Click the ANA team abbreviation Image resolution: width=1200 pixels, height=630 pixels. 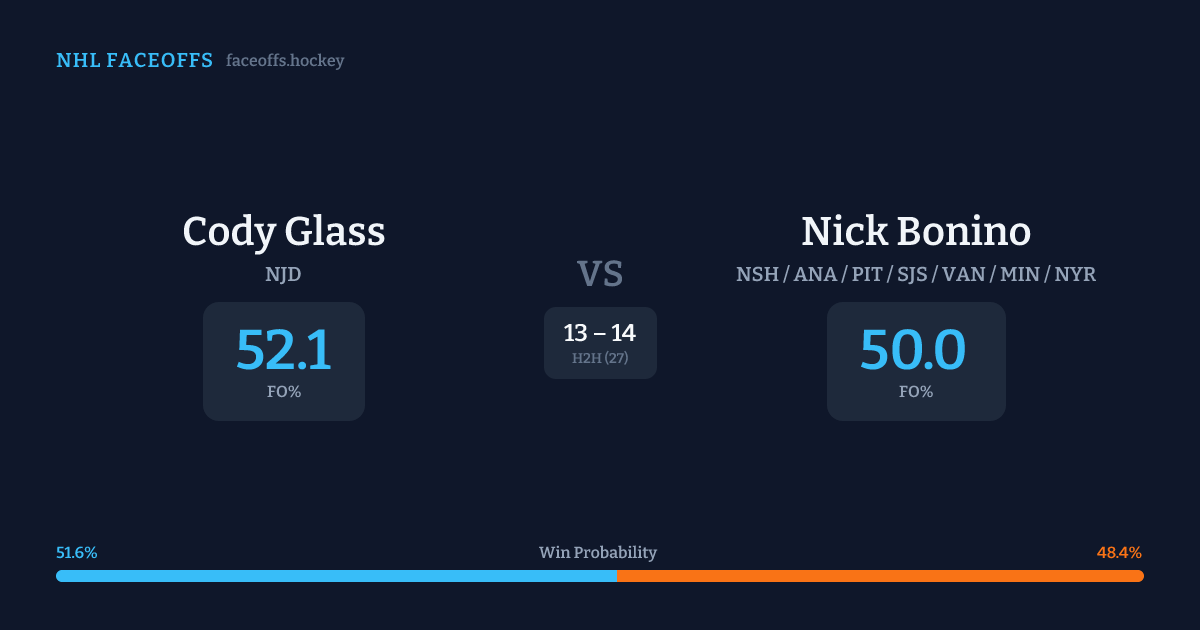click(x=815, y=274)
